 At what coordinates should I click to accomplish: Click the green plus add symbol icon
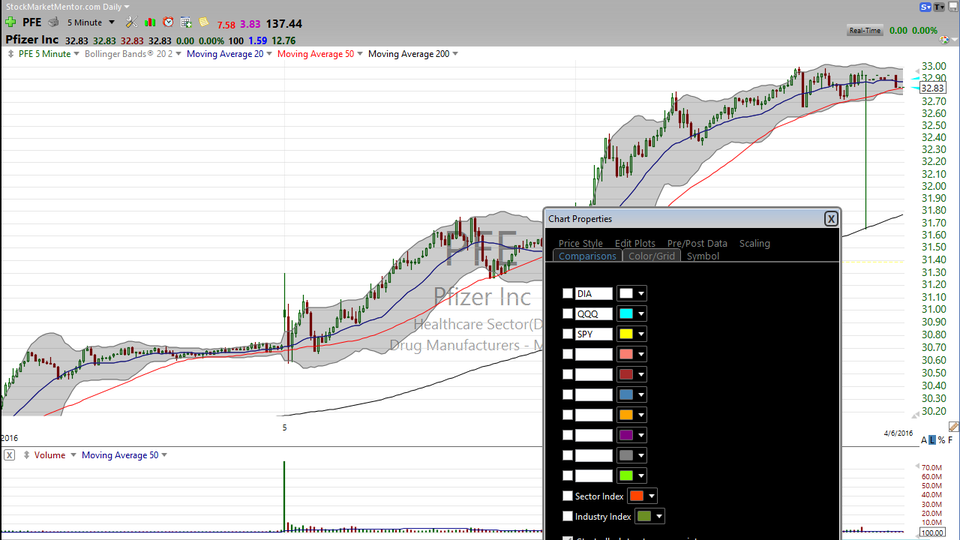click(x=10, y=23)
